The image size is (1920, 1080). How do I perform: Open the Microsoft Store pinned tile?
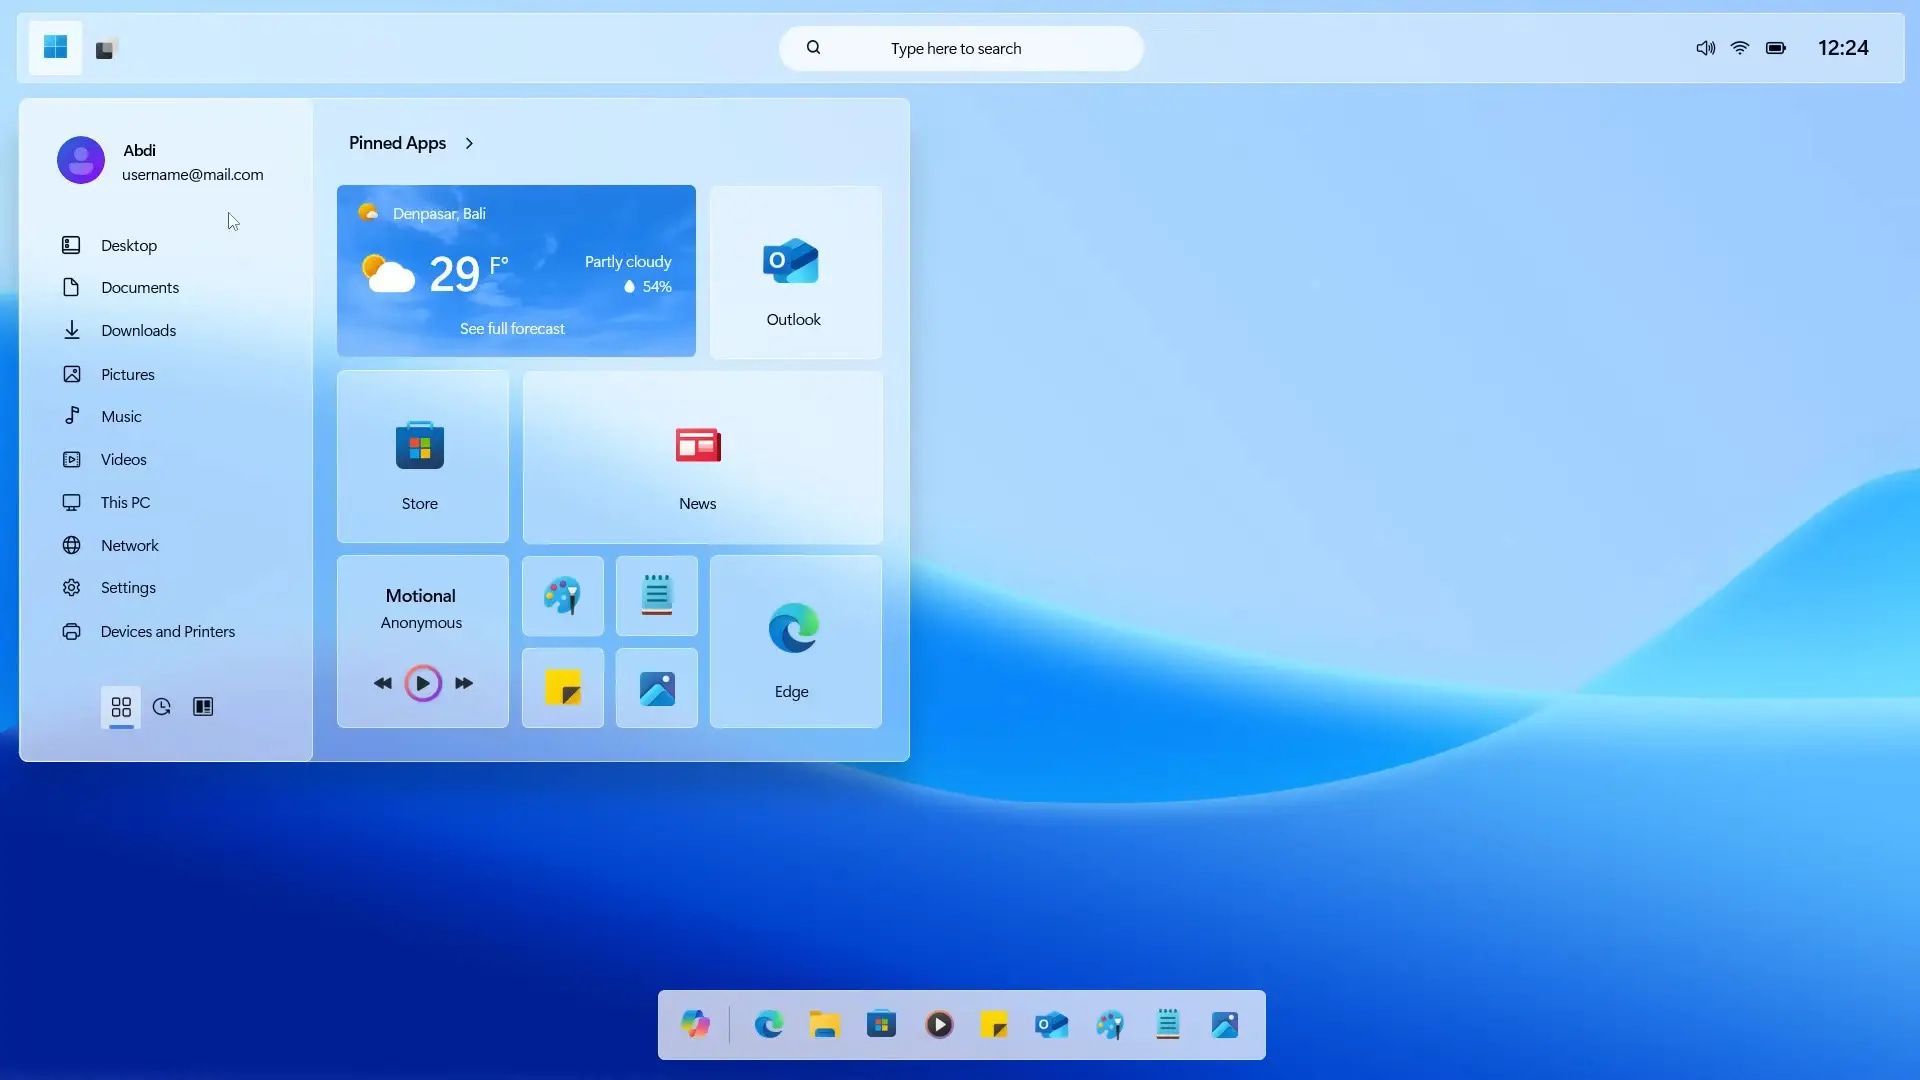[419, 457]
